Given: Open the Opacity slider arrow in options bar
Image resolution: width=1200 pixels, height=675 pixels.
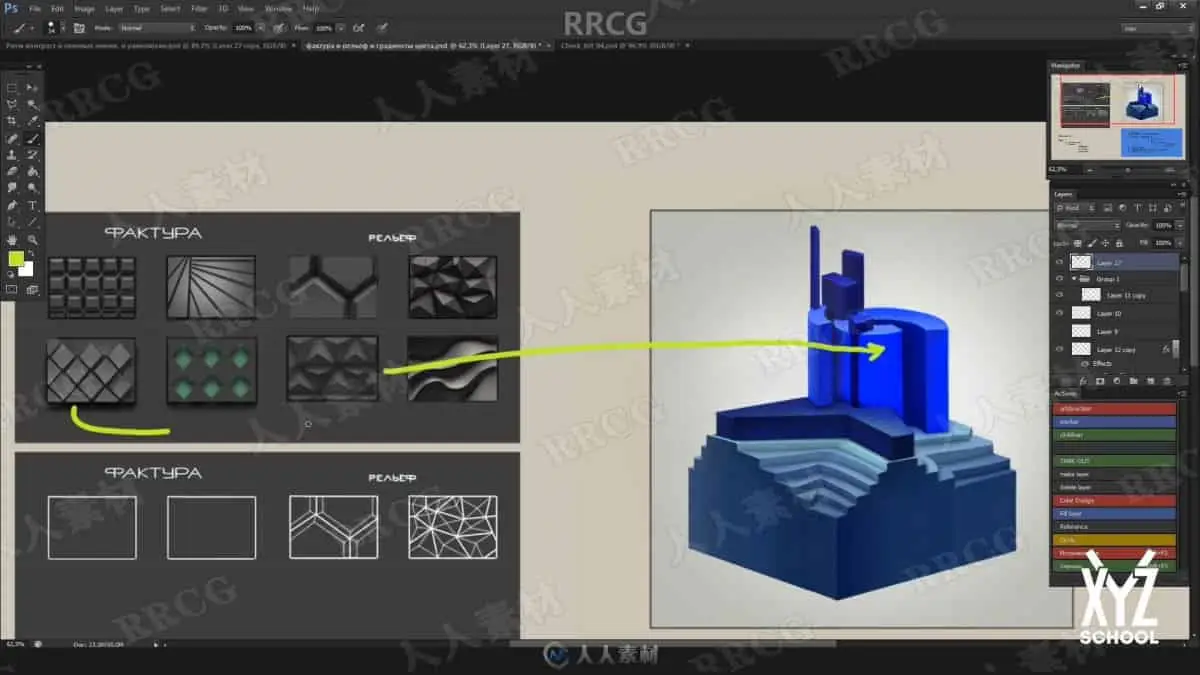Looking at the screenshot, I should [x=260, y=28].
